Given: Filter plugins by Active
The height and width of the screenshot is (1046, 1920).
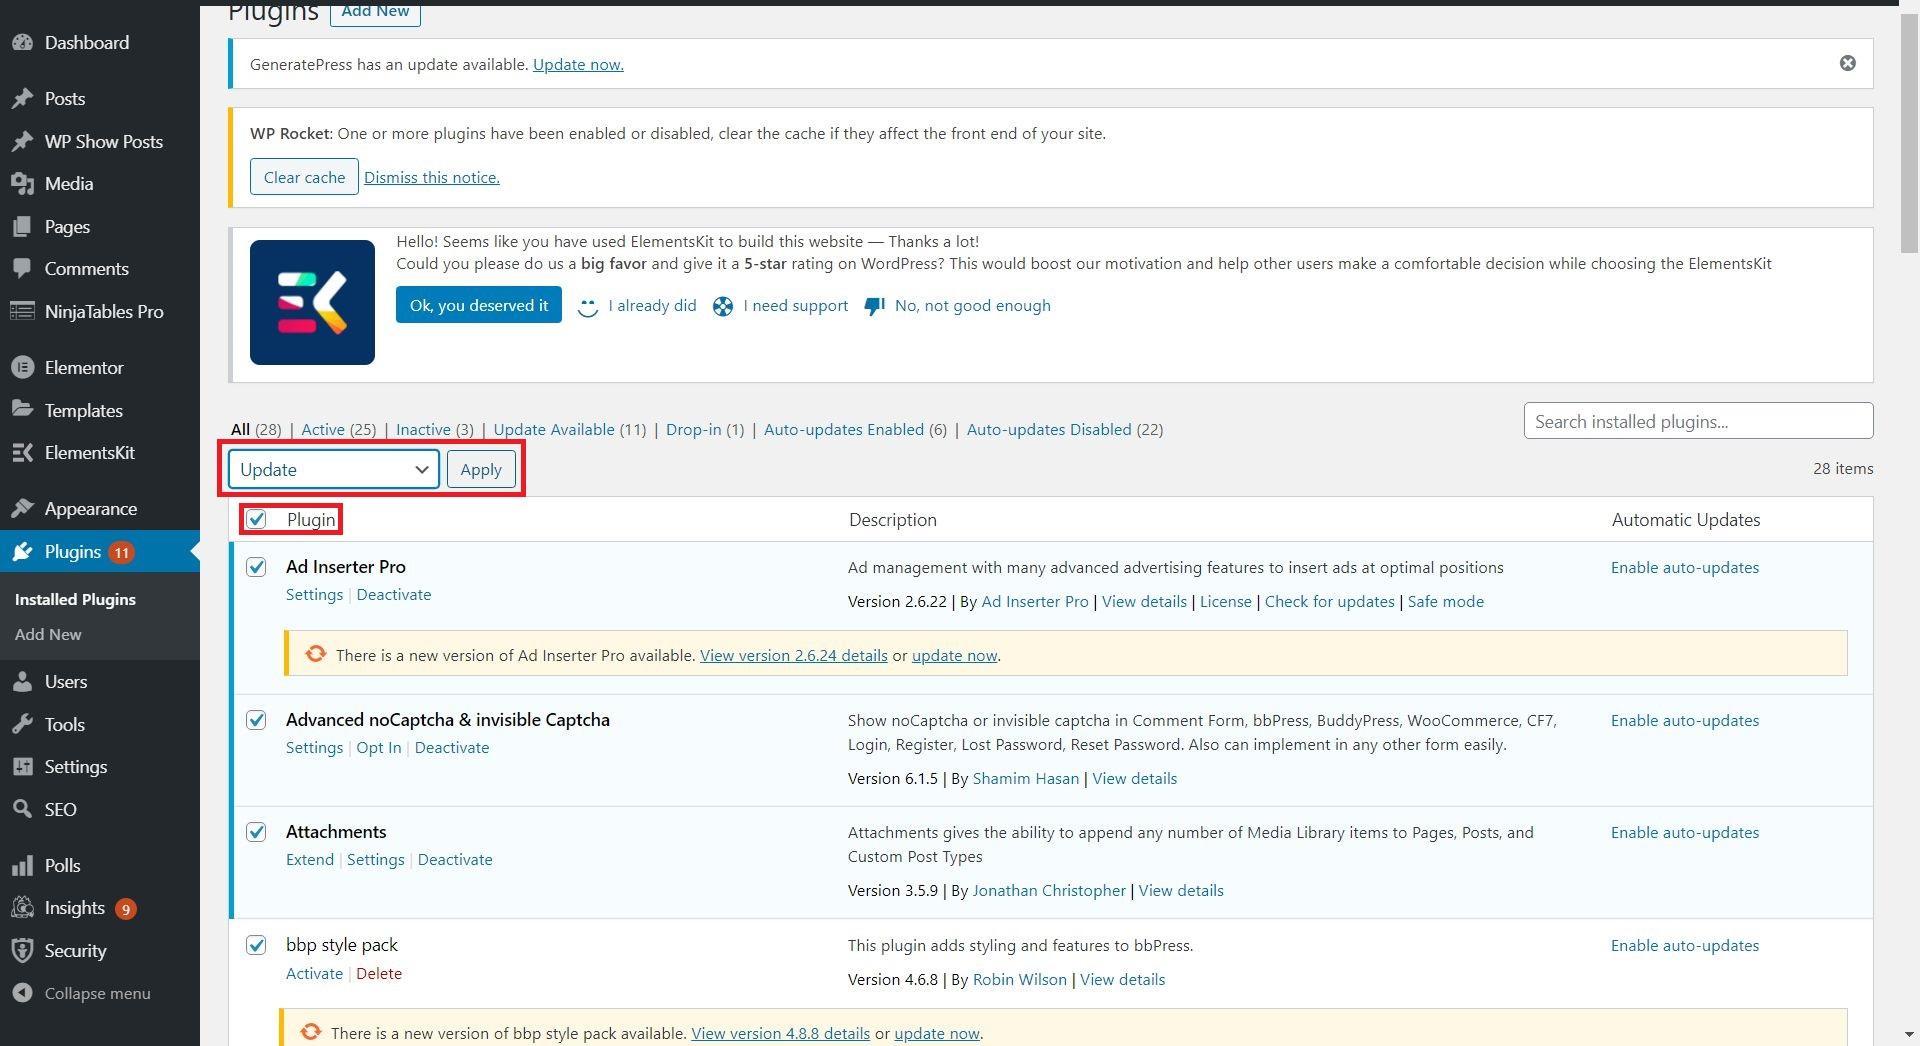Looking at the screenshot, I should pyautogui.click(x=323, y=429).
